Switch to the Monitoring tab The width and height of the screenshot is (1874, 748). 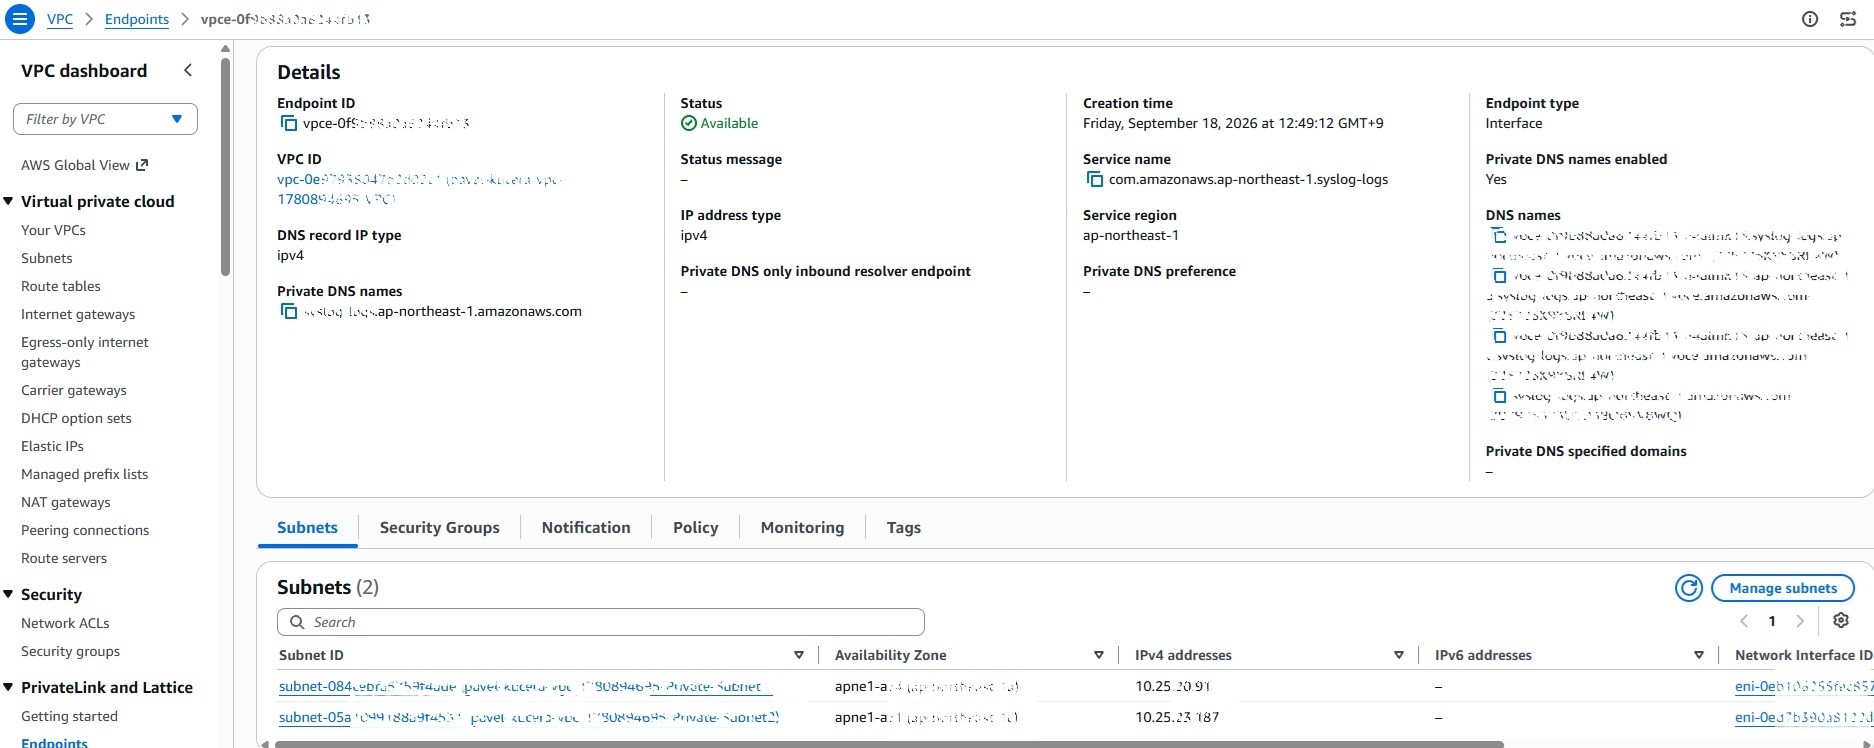click(802, 527)
